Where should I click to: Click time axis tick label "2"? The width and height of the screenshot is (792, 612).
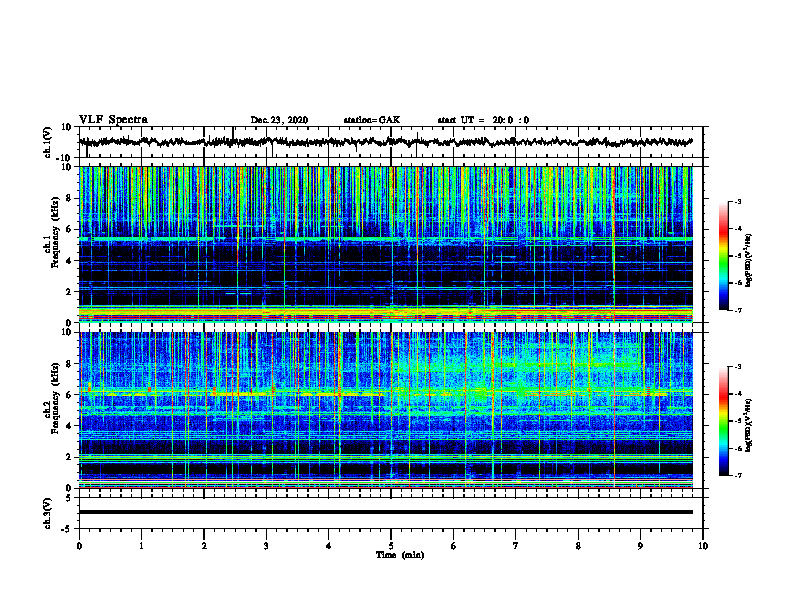[x=204, y=546]
